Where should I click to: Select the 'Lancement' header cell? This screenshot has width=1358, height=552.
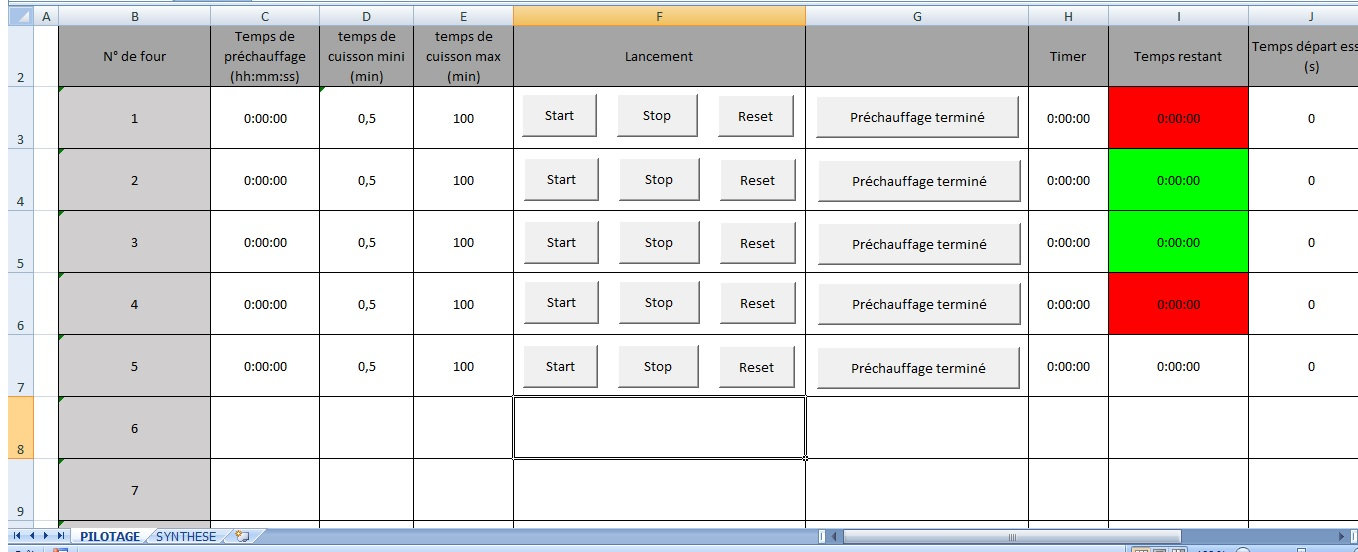[x=659, y=57]
